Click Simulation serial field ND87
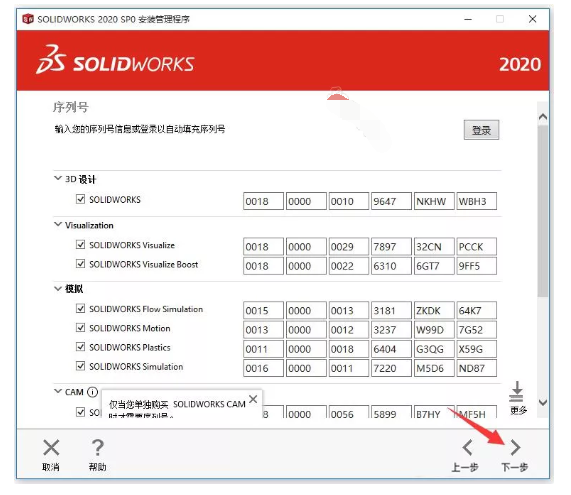 click(476, 368)
